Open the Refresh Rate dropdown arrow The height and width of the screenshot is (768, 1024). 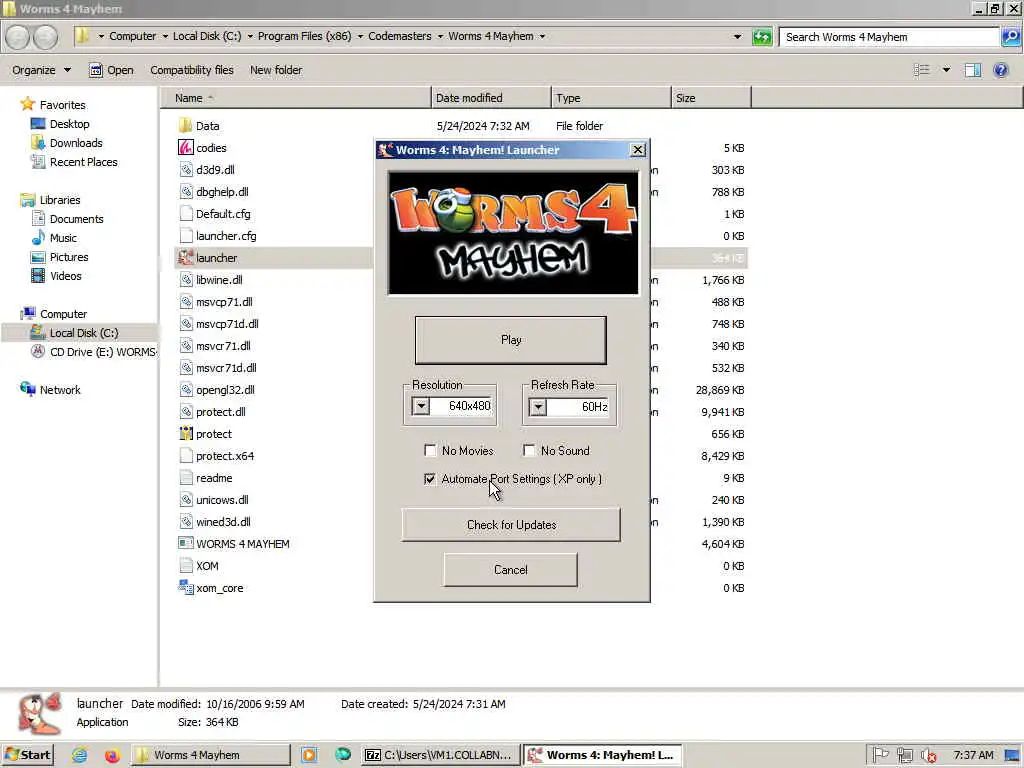pos(537,407)
